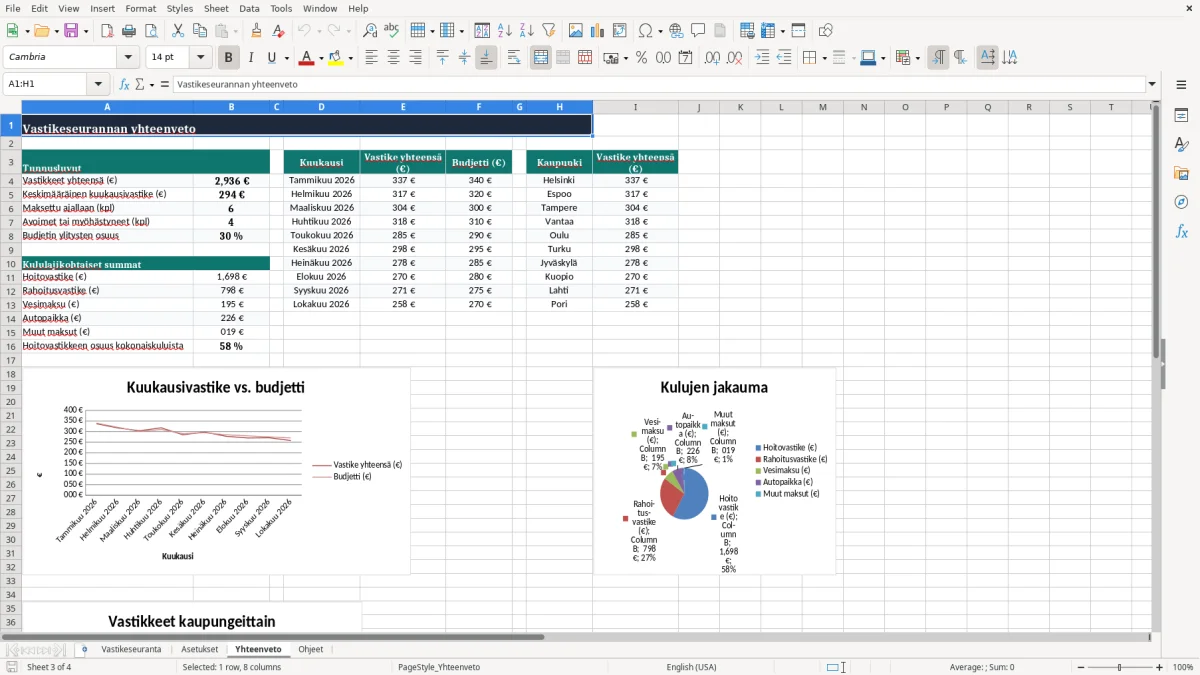
Task: Click the 100% zoom level
Action: pos(1183,667)
